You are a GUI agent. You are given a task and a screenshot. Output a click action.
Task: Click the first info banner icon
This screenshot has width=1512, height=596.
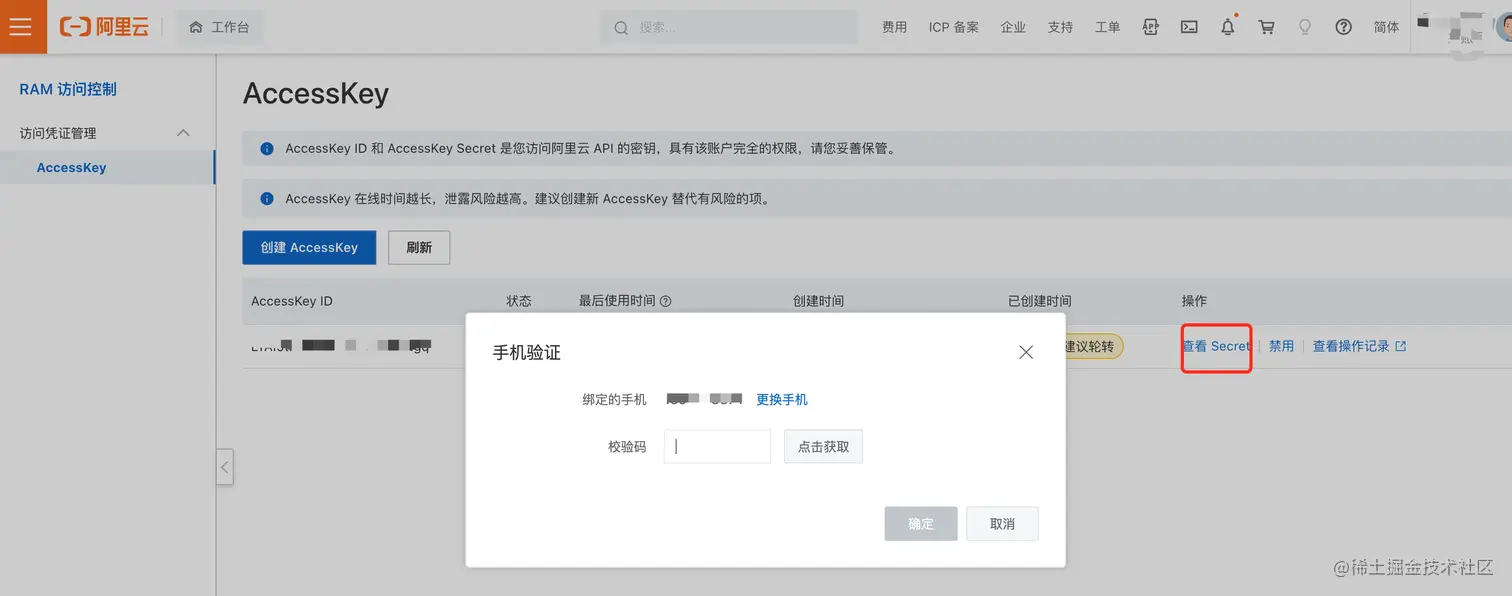coord(267,149)
